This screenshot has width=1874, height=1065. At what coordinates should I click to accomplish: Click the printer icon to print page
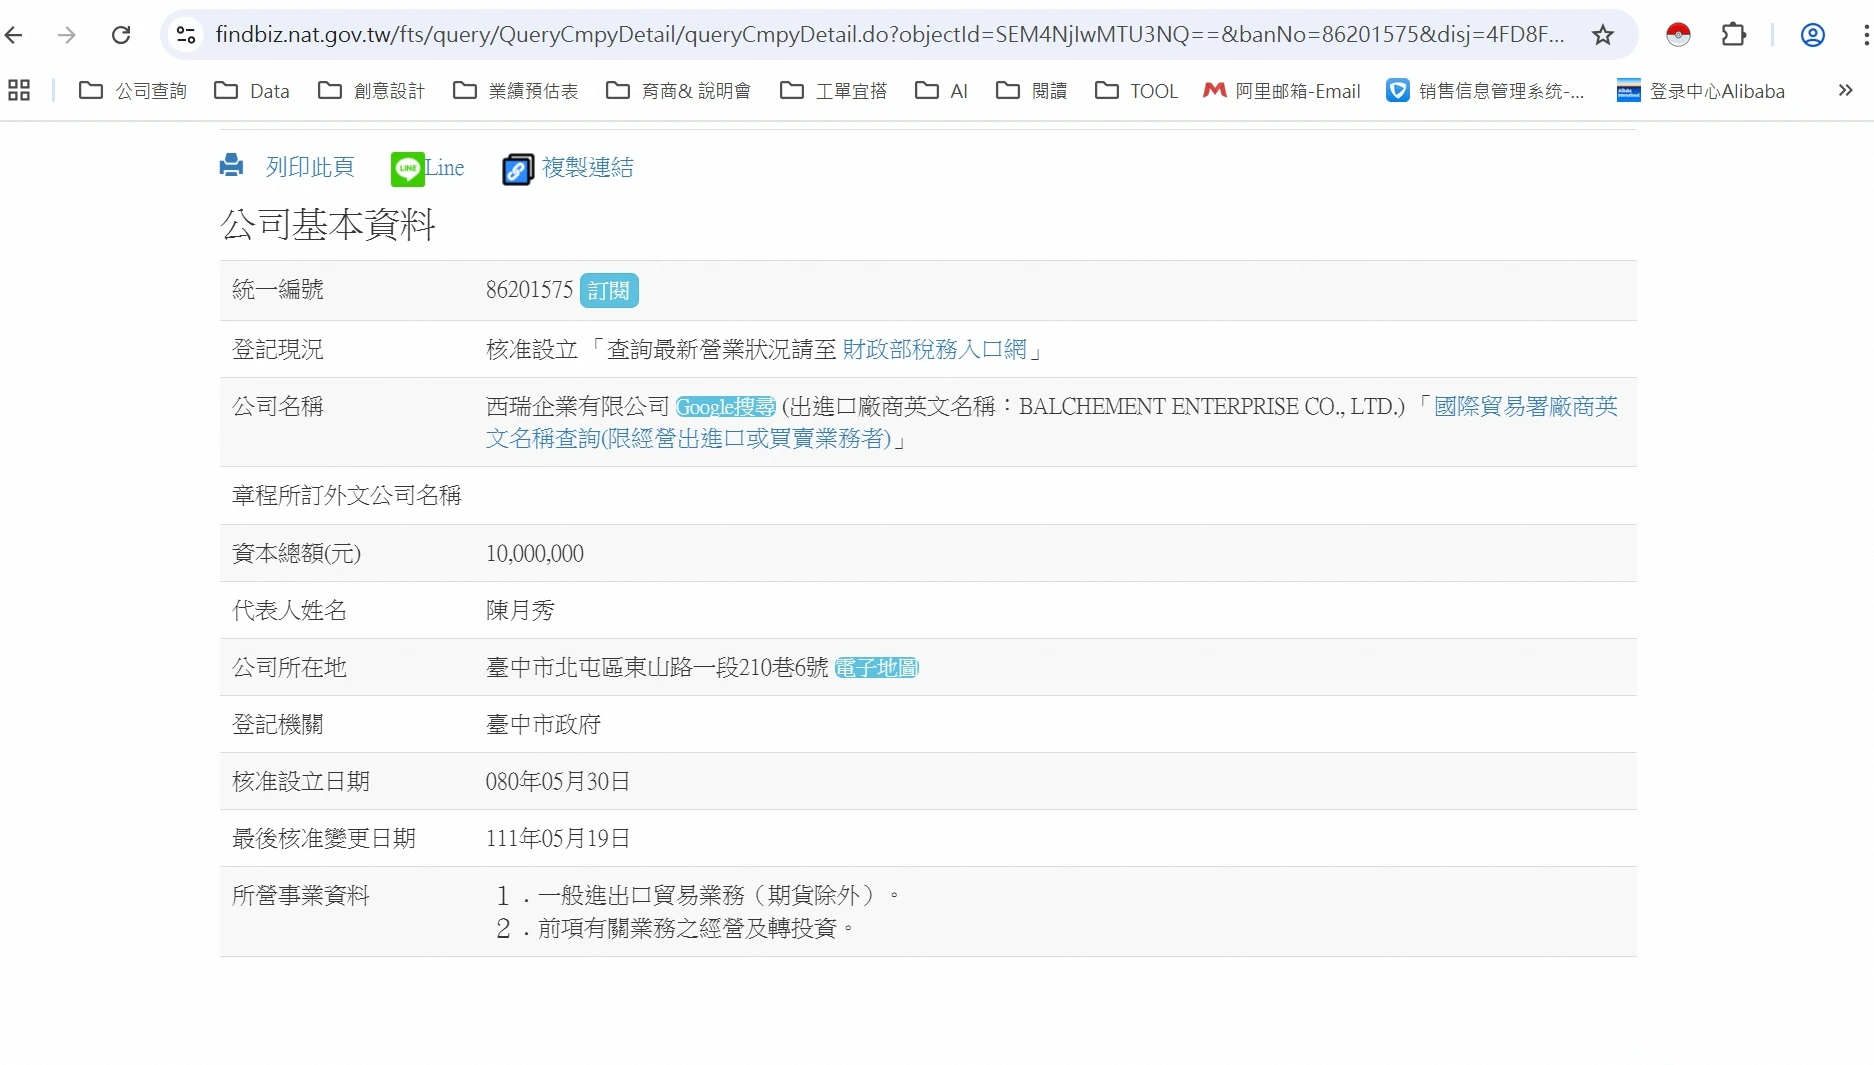point(232,166)
